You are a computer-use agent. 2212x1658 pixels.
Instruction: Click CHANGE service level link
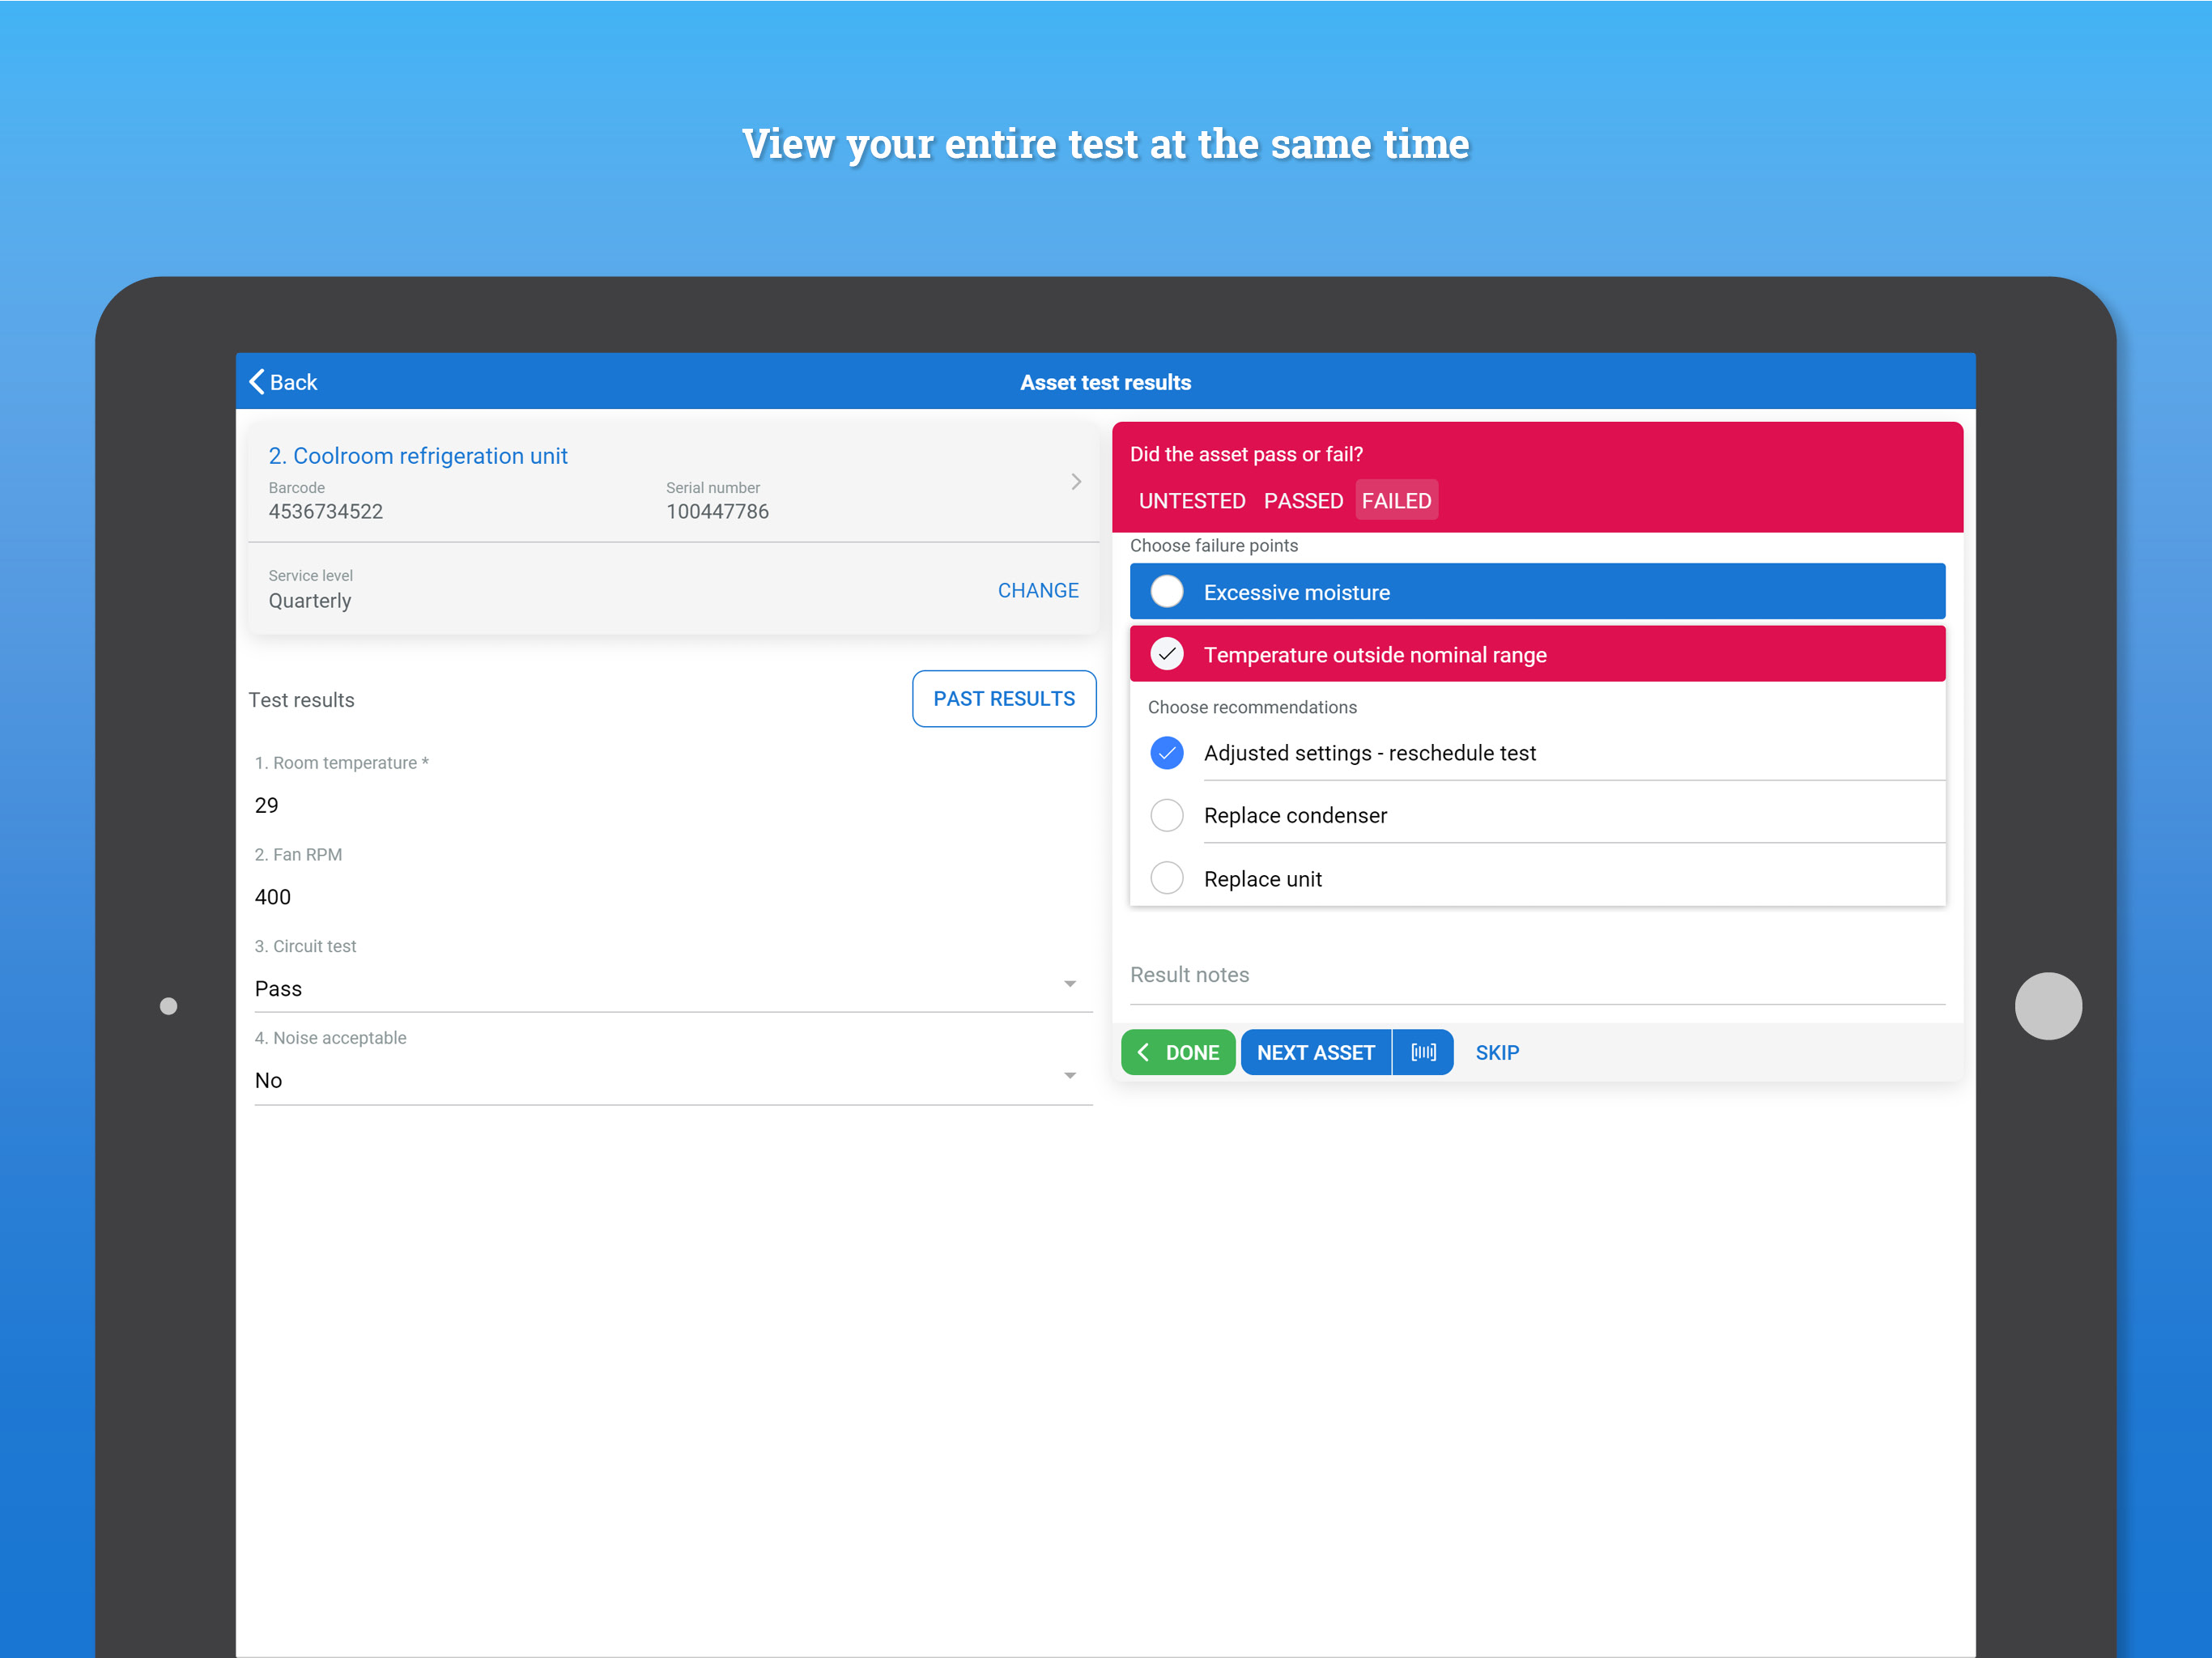tap(1037, 591)
